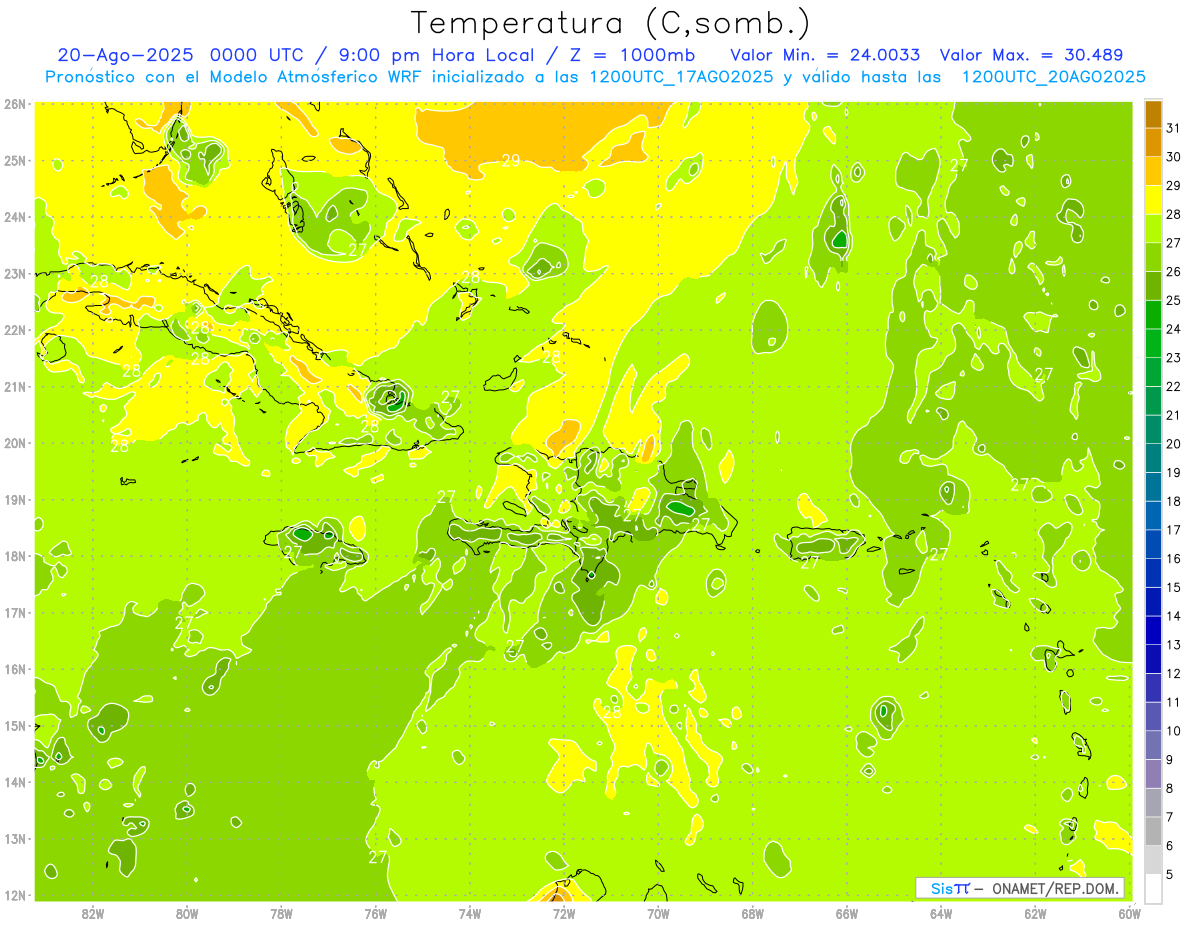Image resolution: width=1200 pixels, height=927 pixels.
Task: Click the "21N" latitude axis label
Action: (x=15, y=386)
